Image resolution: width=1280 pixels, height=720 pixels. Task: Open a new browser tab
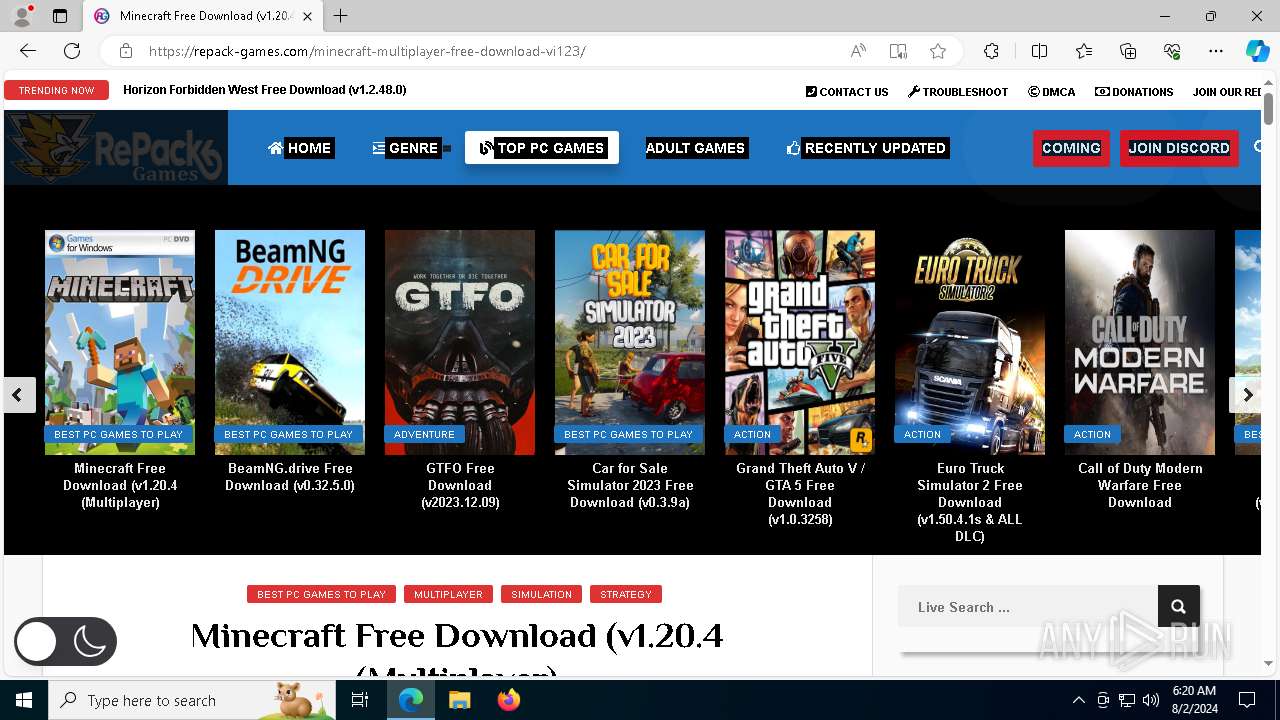coord(341,16)
